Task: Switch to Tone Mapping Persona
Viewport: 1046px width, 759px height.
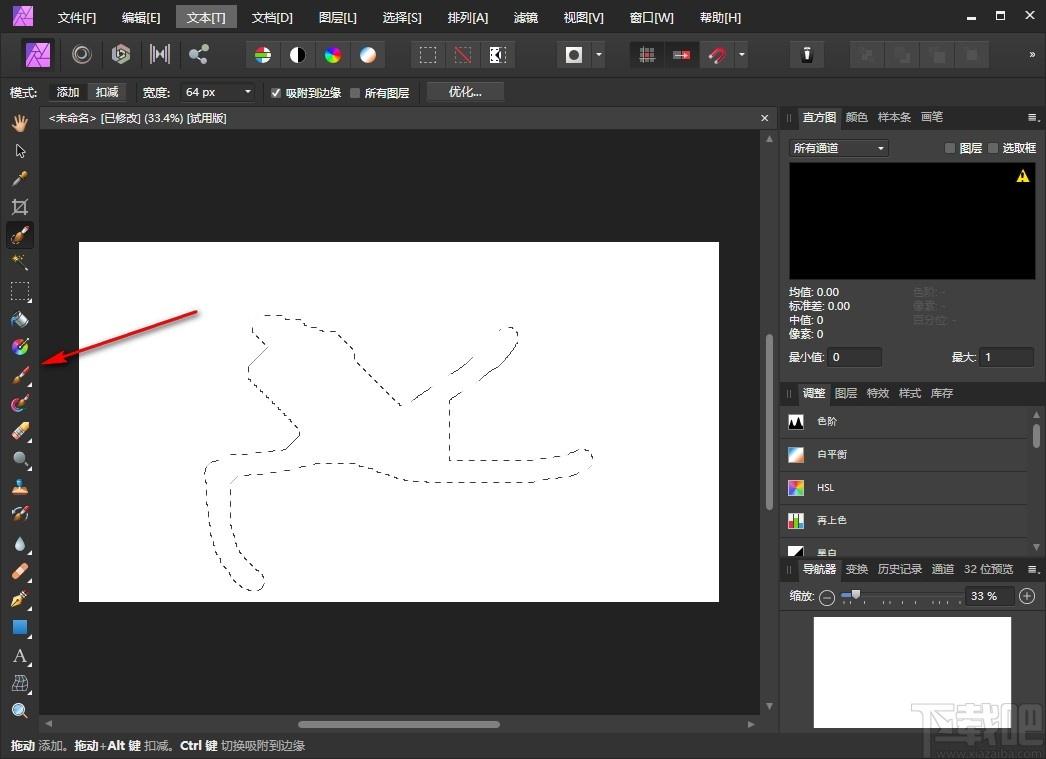Action: [x=159, y=55]
